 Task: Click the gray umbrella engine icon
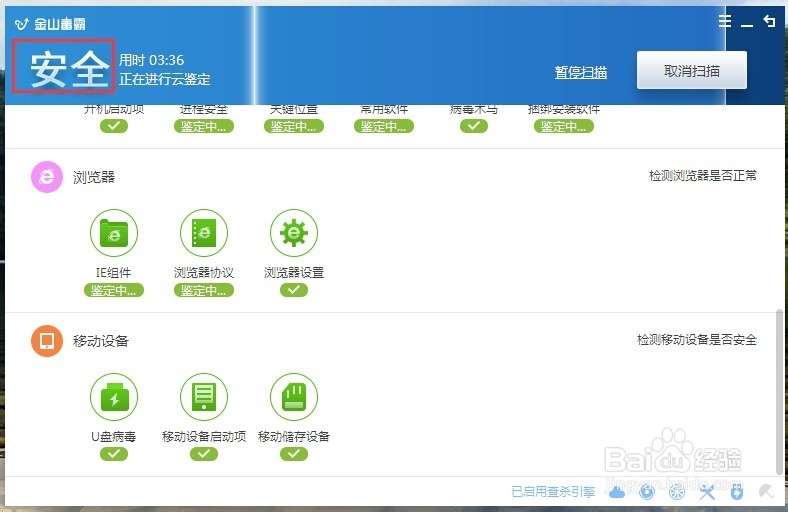(766, 492)
